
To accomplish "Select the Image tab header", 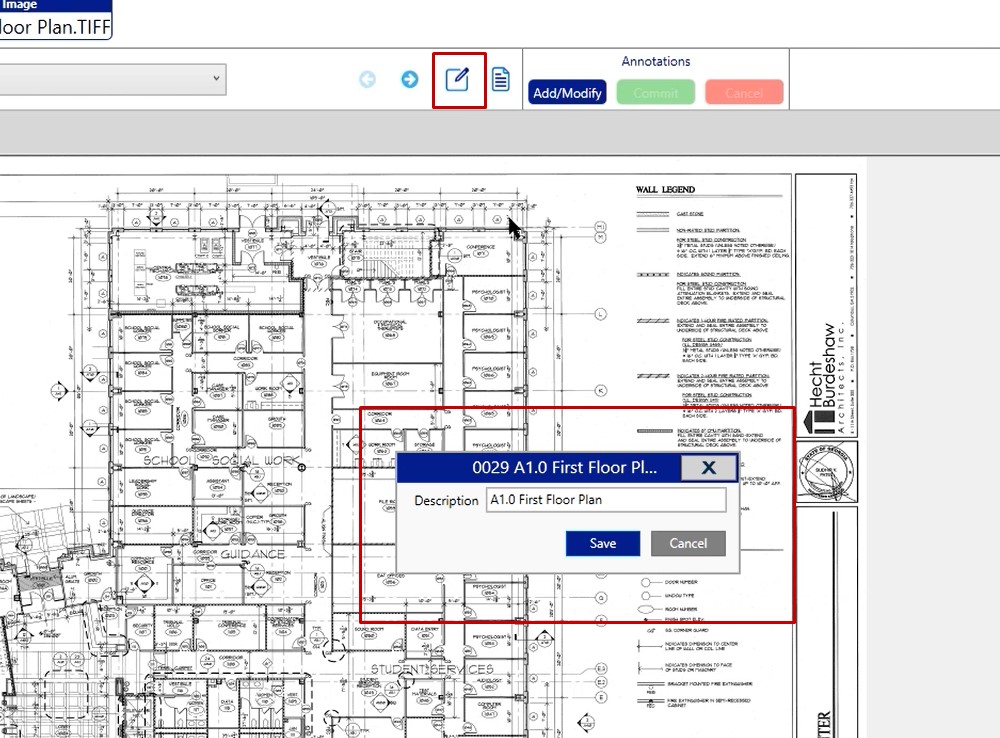I will (20, 5).
